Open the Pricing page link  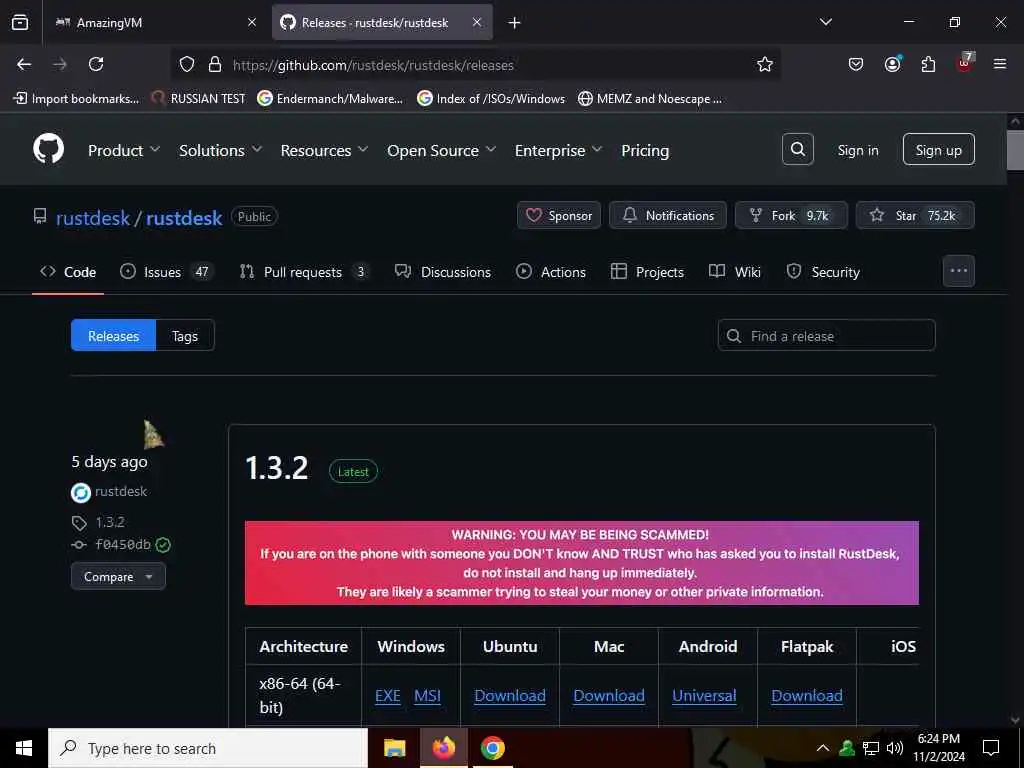pos(645,150)
